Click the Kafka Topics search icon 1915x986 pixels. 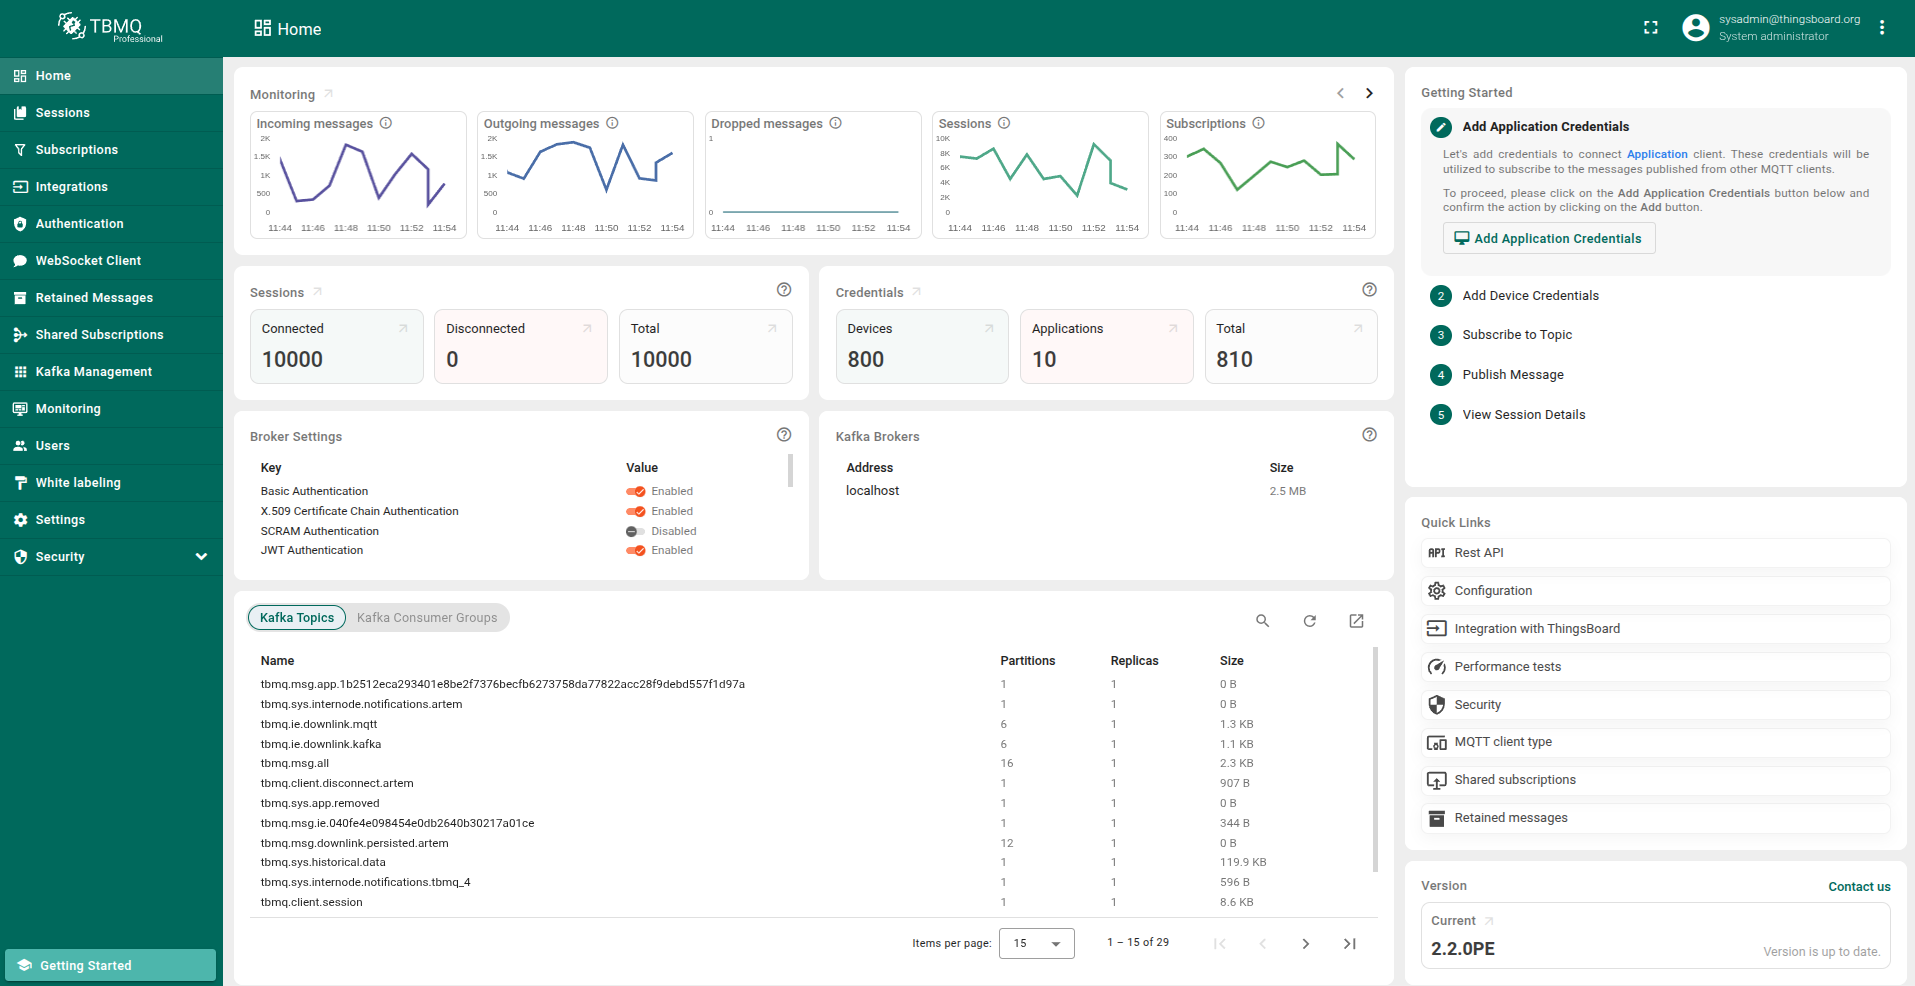tap(1263, 621)
